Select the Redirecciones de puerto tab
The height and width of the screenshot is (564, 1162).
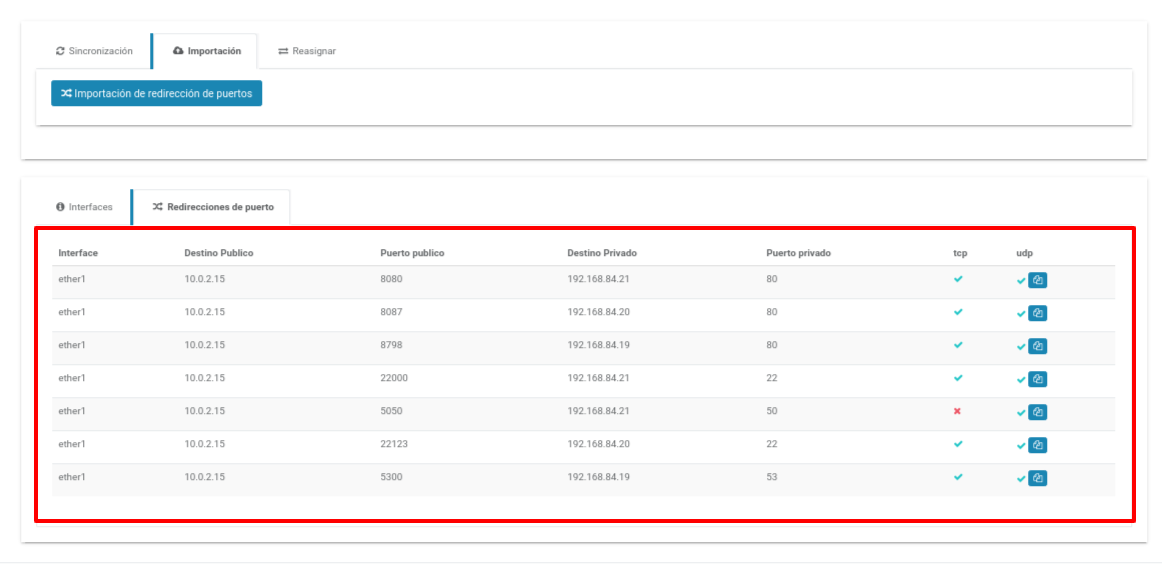tap(212, 207)
